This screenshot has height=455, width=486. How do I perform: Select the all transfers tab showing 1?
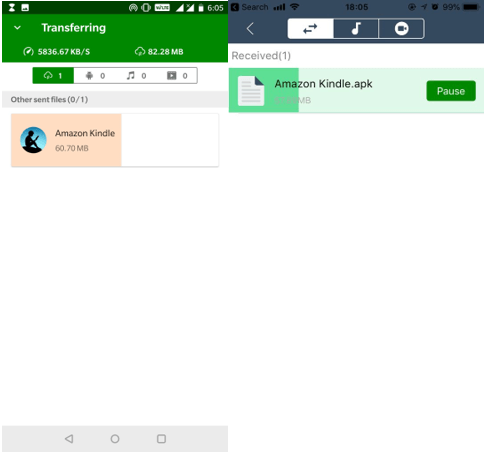pos(53,76)
